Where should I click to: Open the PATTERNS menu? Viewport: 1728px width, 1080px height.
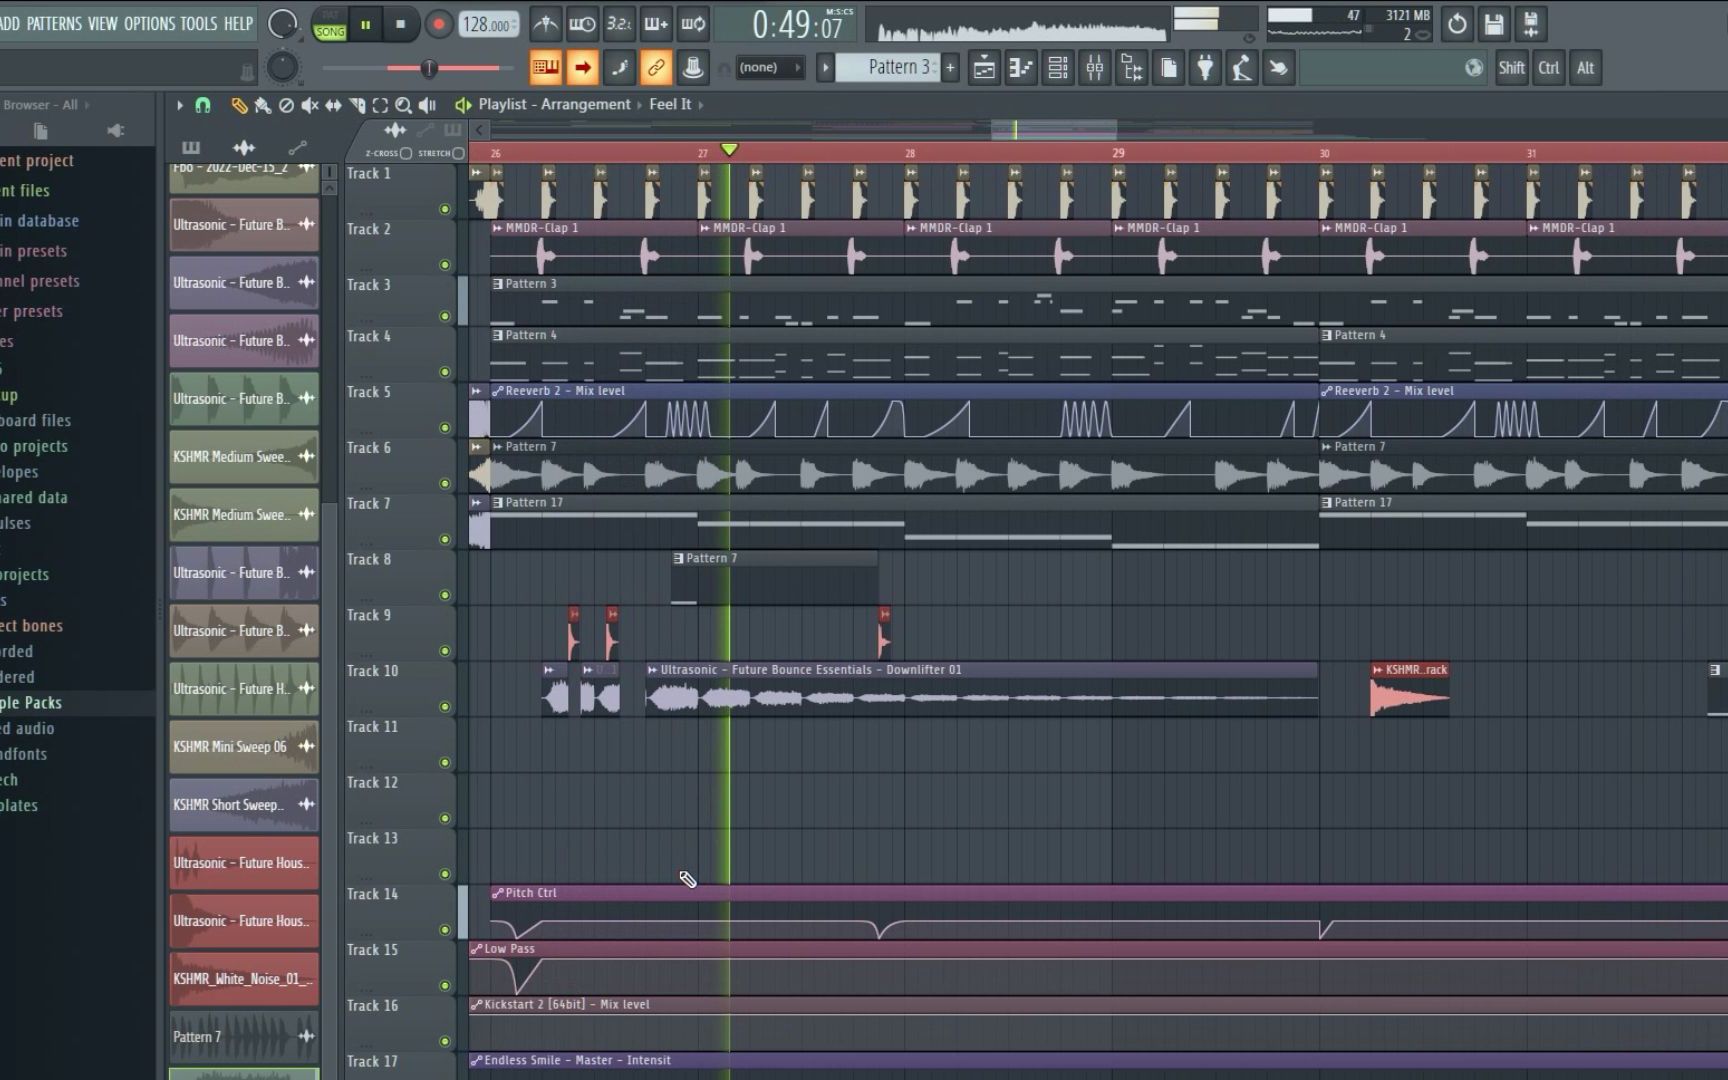pos(54,23)
